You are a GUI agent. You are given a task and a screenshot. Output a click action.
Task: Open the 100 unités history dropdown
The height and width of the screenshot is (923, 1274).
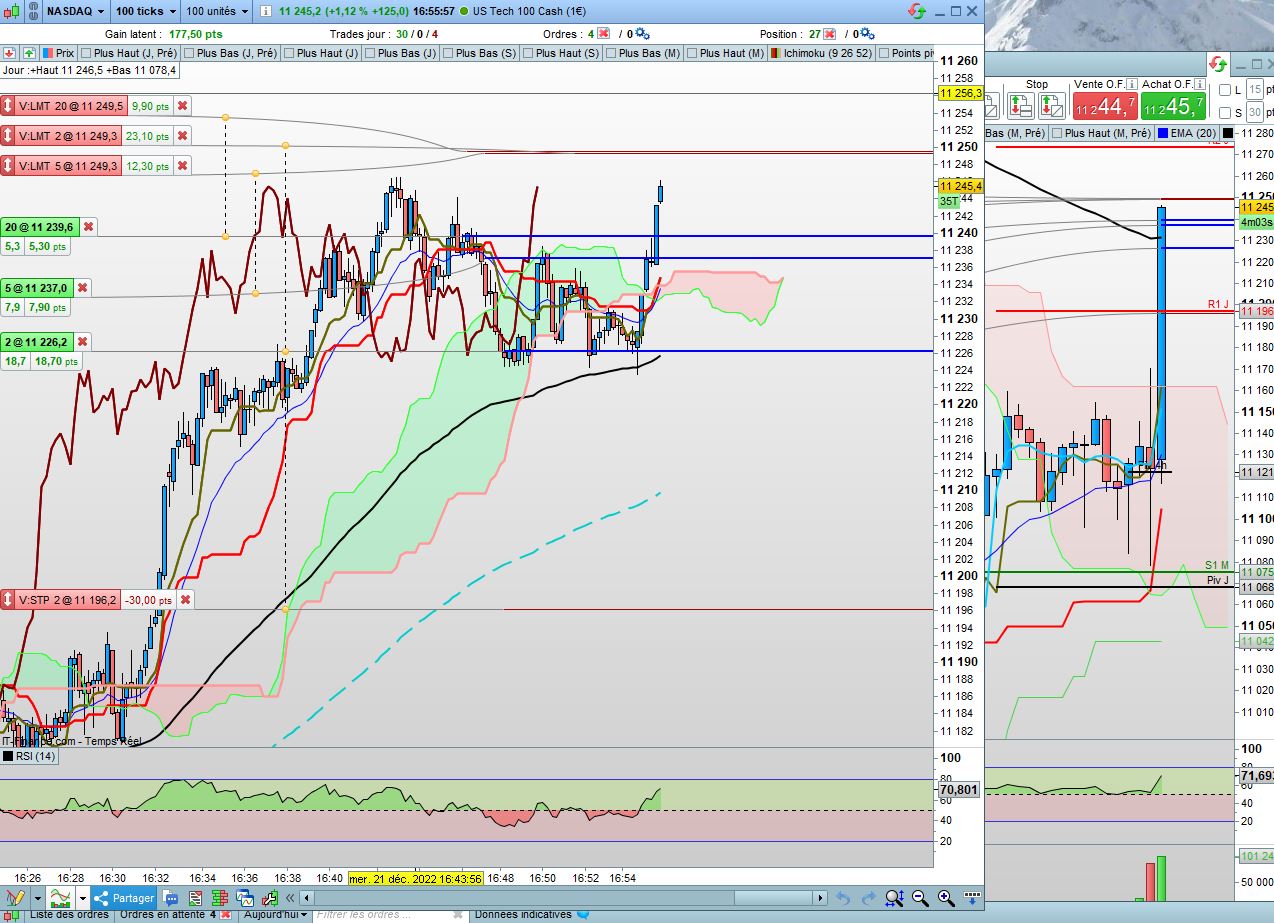point(217,11)
